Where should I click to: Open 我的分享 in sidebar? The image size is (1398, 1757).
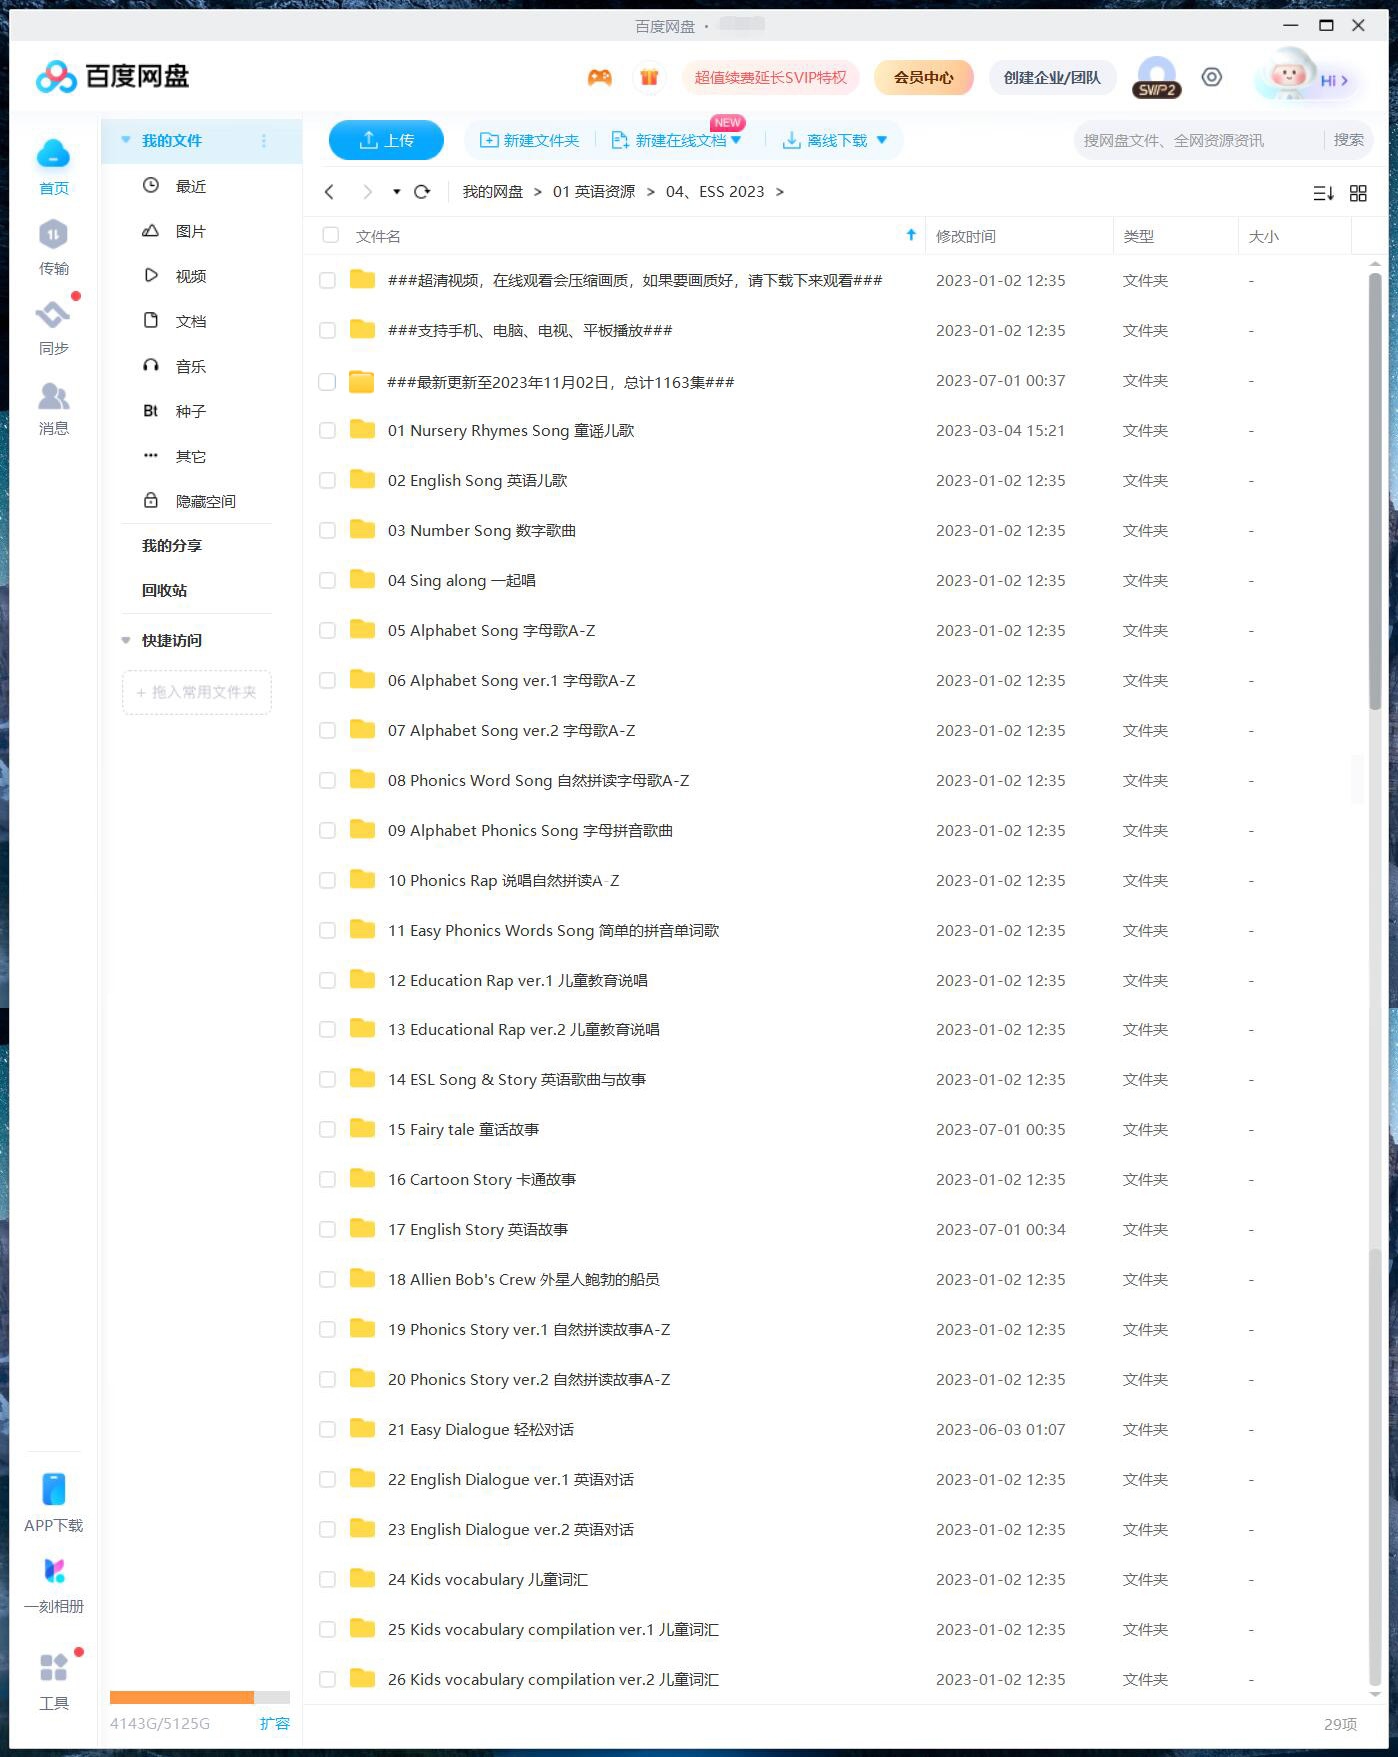[x=172, y=546]
